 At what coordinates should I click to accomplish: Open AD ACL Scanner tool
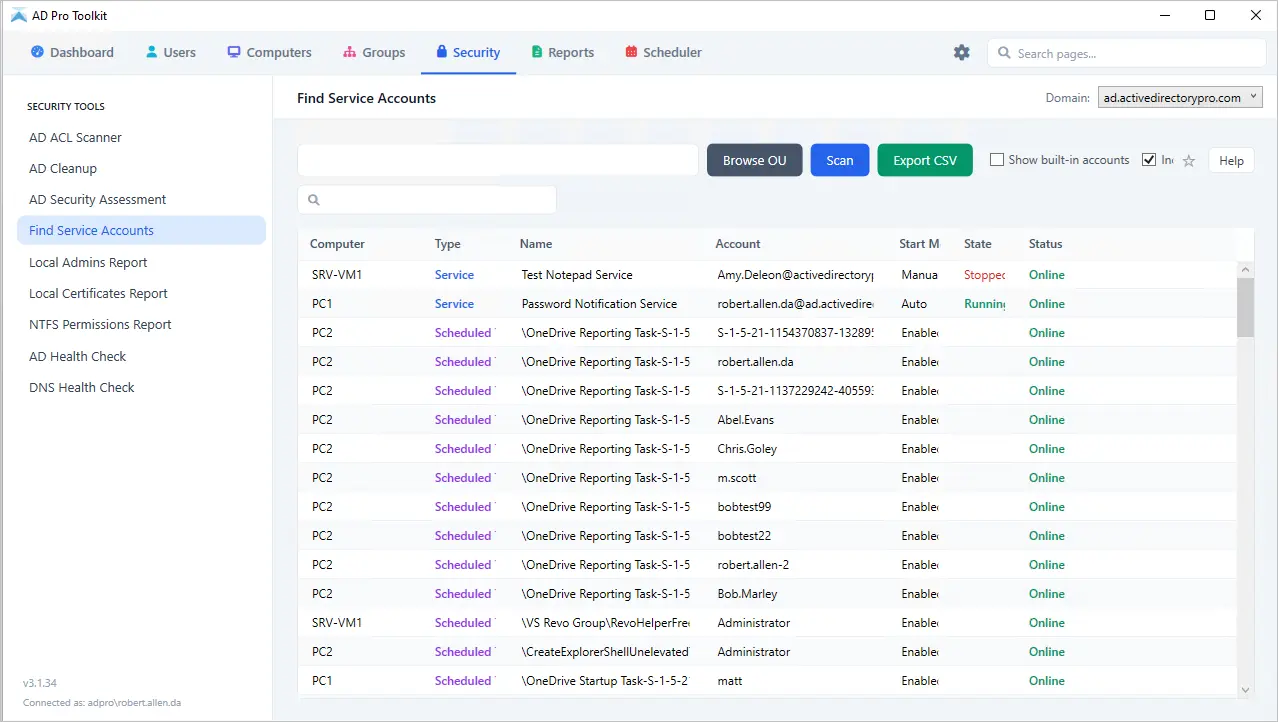(75, 137)
